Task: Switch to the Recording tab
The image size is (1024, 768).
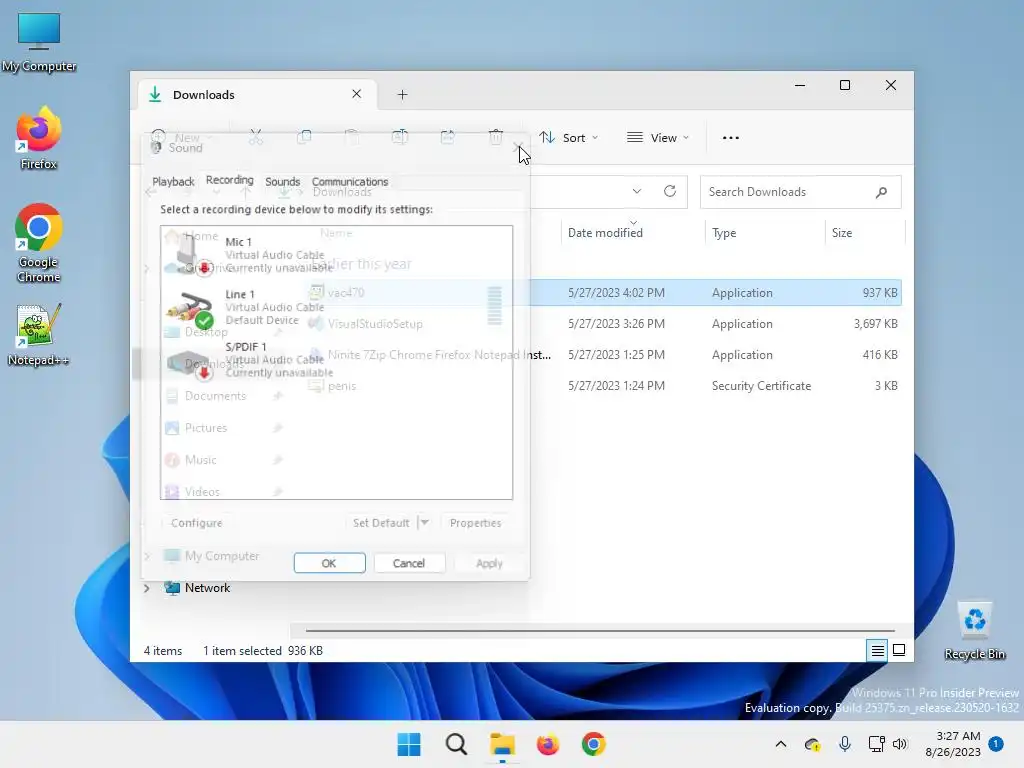Action: coord(229,180)
